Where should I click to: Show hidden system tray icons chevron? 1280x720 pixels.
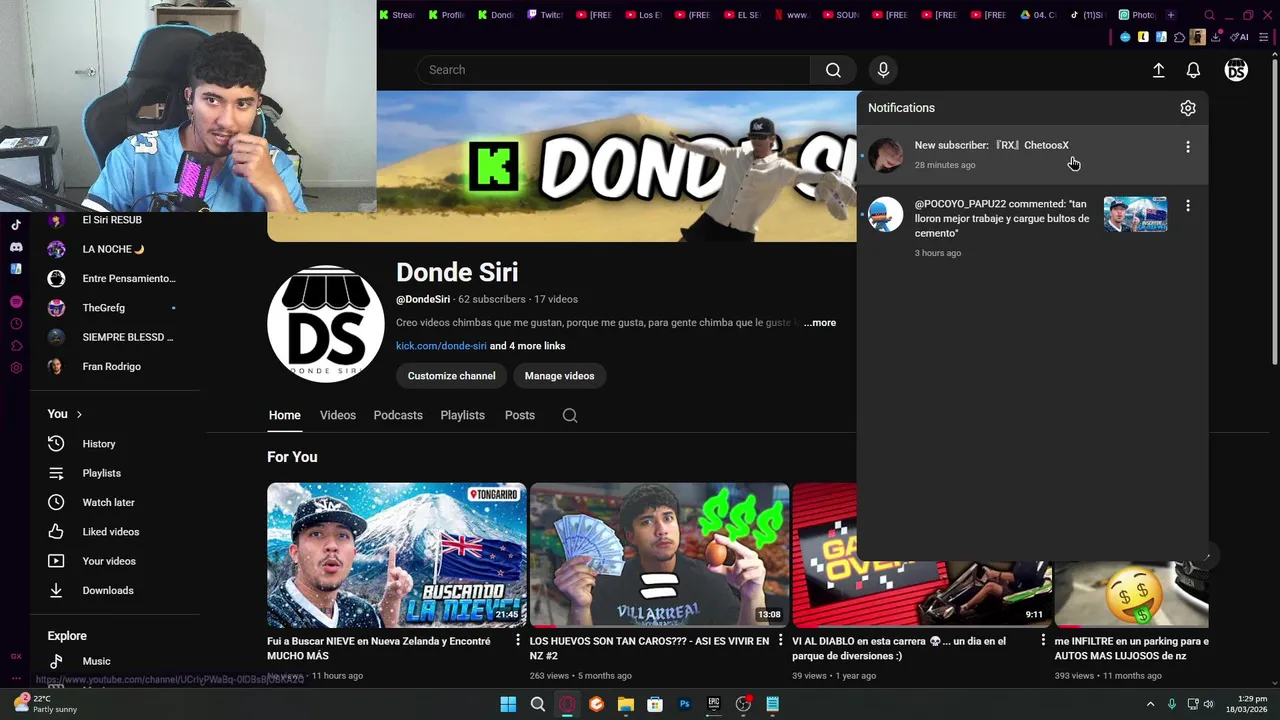coord(1150,704)
